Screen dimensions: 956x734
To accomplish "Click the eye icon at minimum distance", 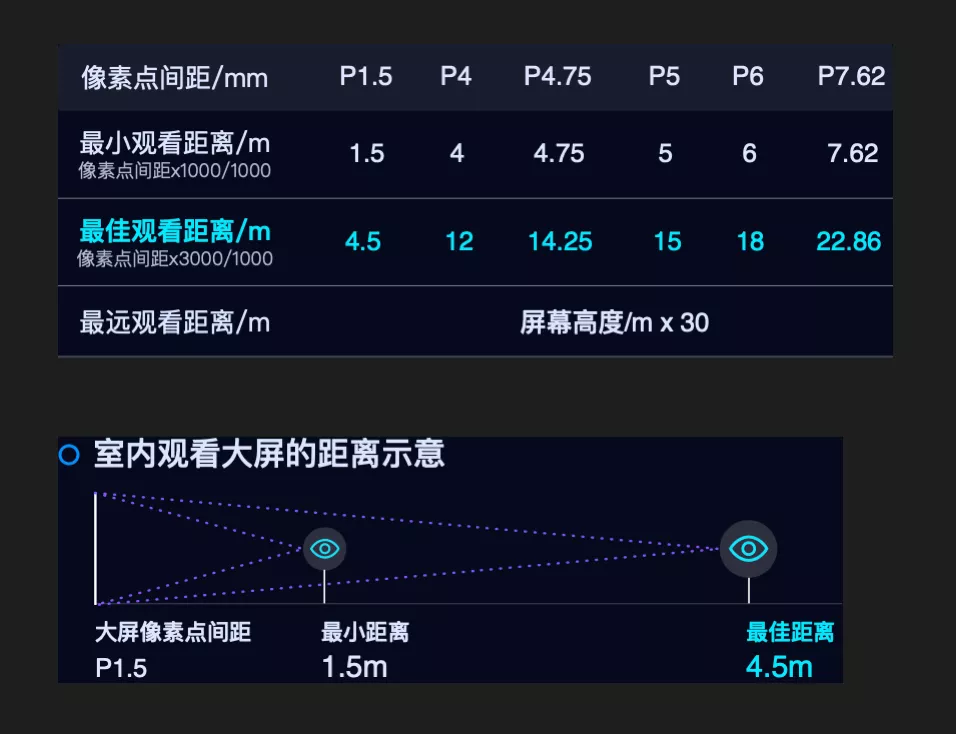I will click(x=324, y=549).
